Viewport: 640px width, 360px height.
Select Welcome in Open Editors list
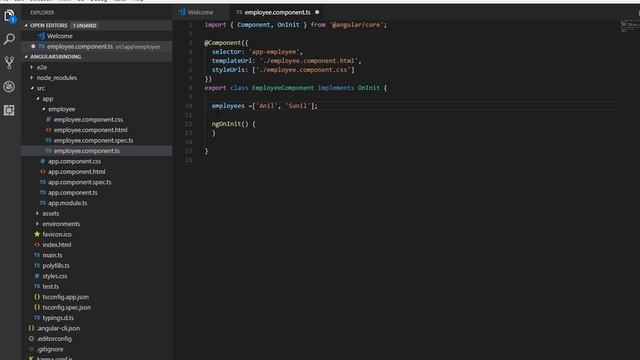[x=97, y=36]
